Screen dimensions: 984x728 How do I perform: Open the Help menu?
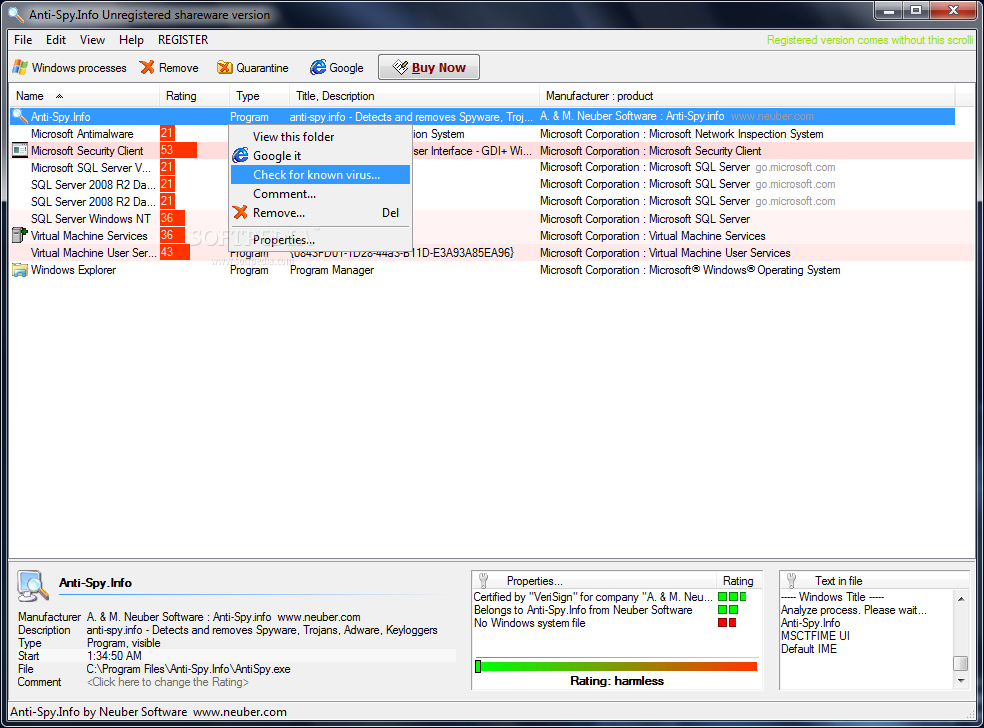coord(131,40)
